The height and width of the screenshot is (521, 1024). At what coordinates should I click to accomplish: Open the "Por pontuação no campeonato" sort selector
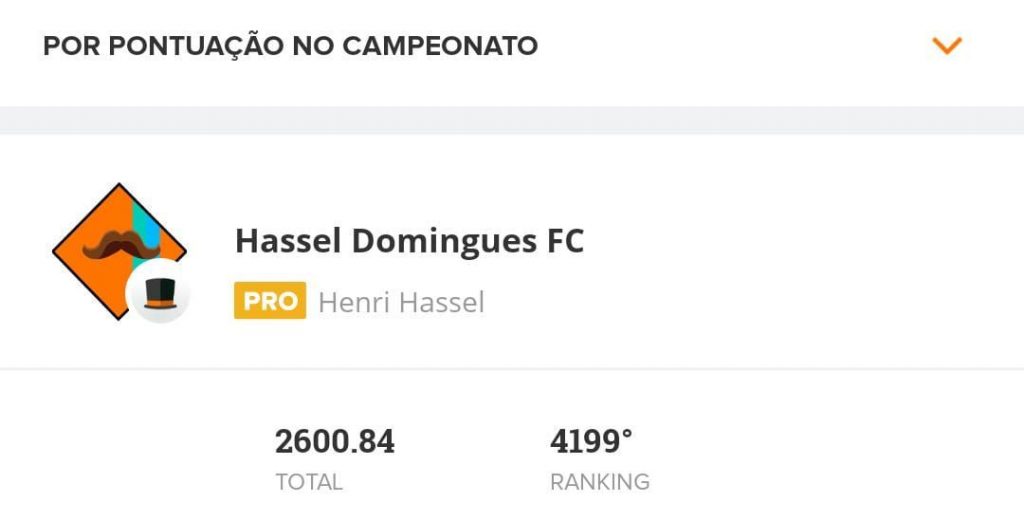(290, 46)
